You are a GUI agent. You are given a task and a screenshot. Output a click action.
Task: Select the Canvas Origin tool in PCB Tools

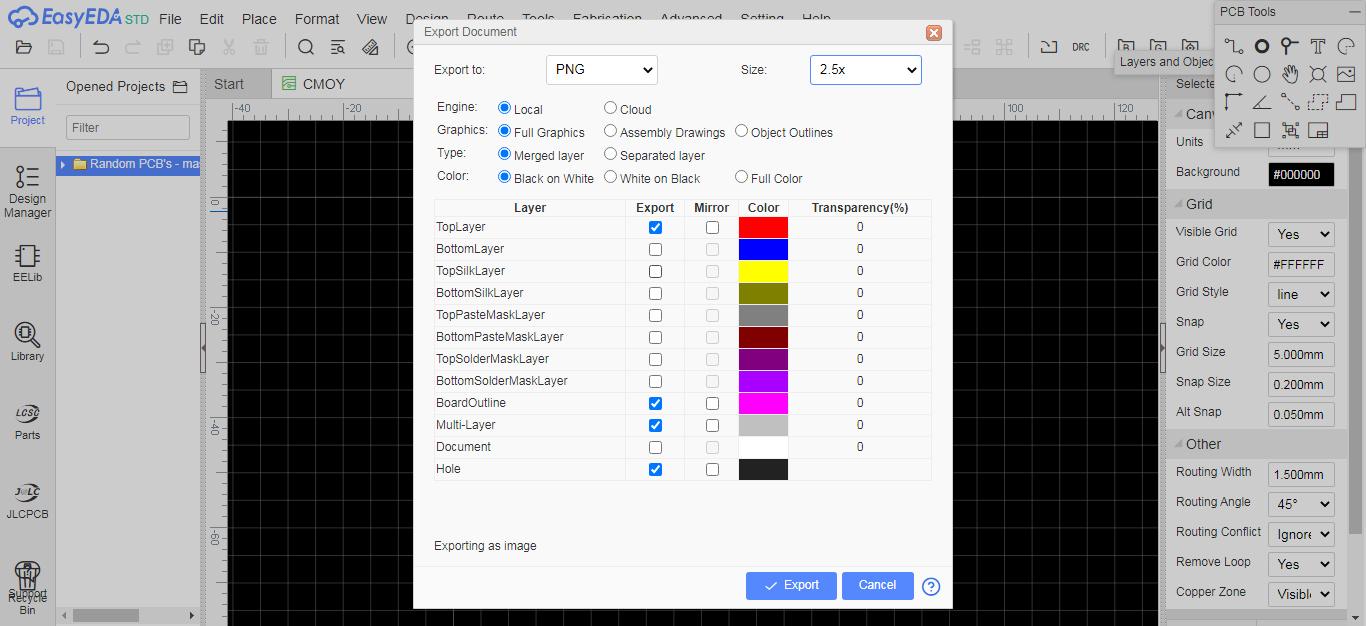click(1234, 102)
